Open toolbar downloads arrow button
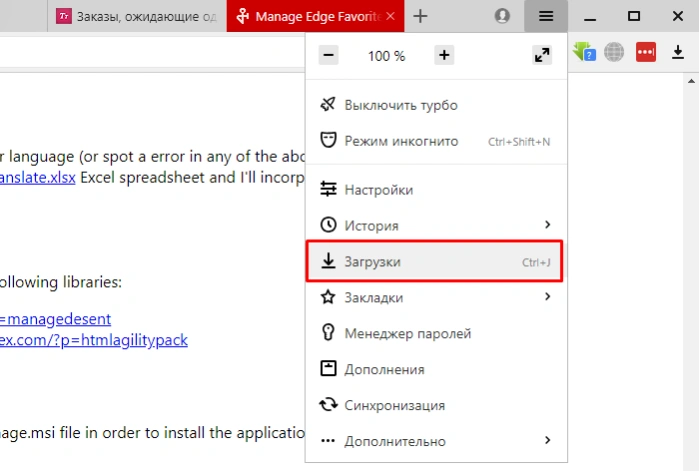The image size is (699, 471). pyautogui.click(x=678, y=52)
